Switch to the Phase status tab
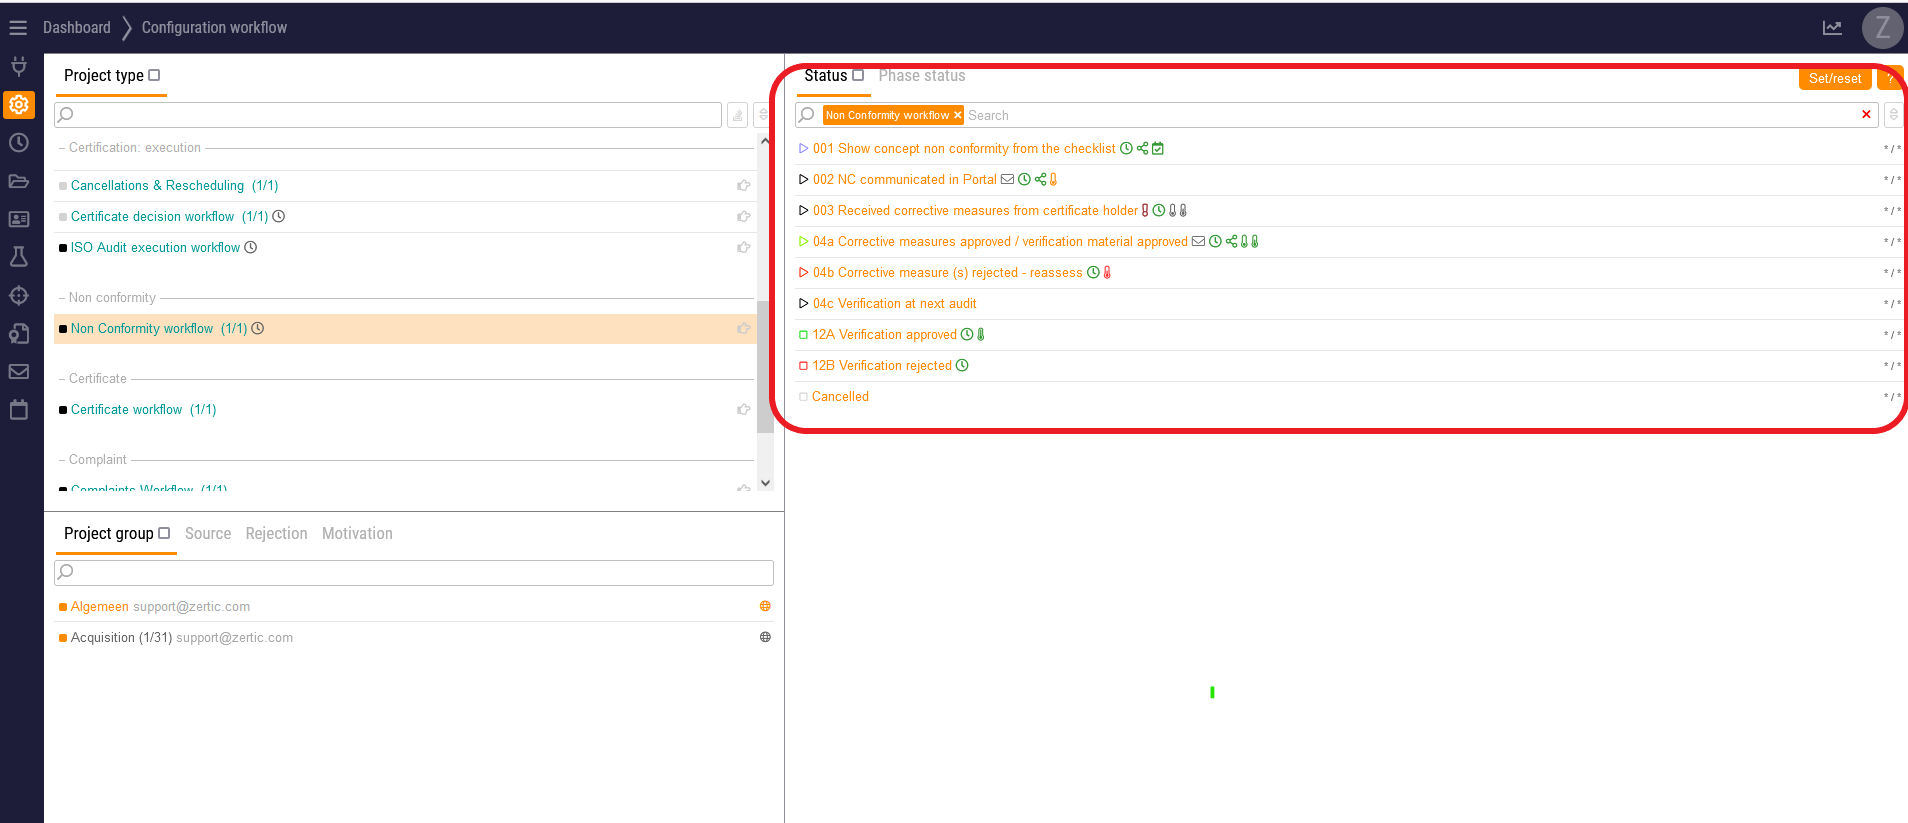Image resolution: width=1908 pixels, height=823 pixels. (x=921, y=76)
